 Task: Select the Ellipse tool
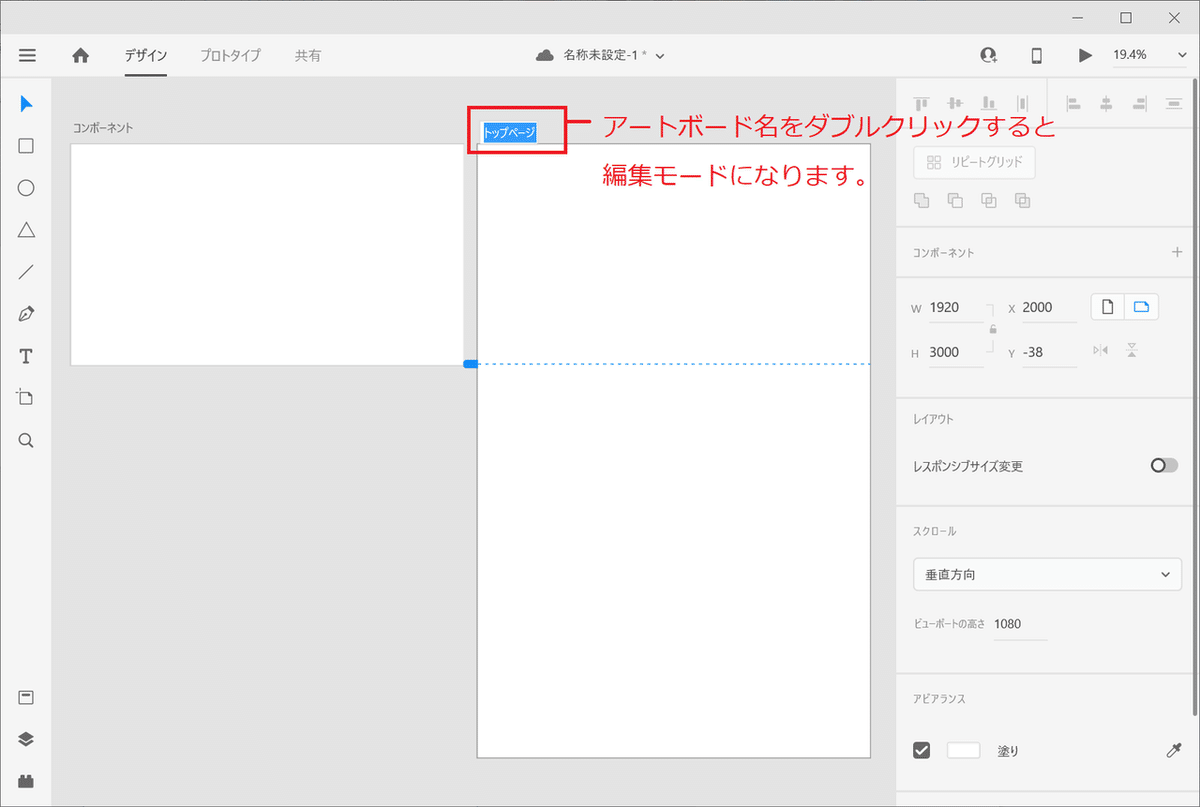pos(27,188)
